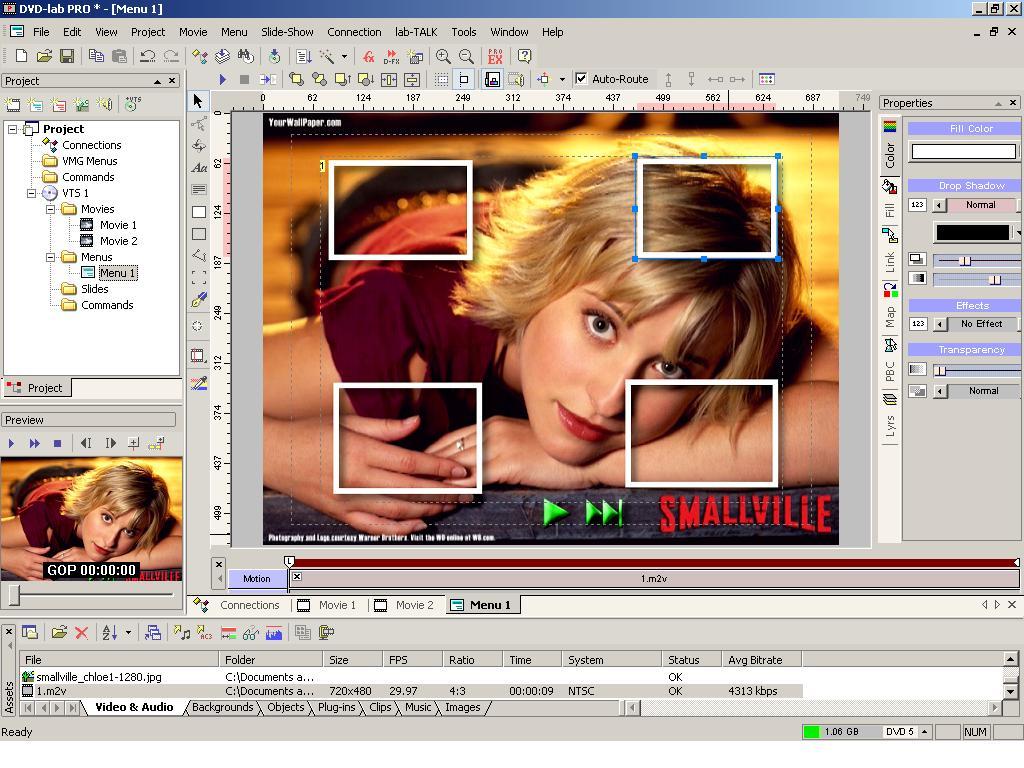Click the white Fill Color swatch
This screenshot has height=768, width=1024.
963,152
